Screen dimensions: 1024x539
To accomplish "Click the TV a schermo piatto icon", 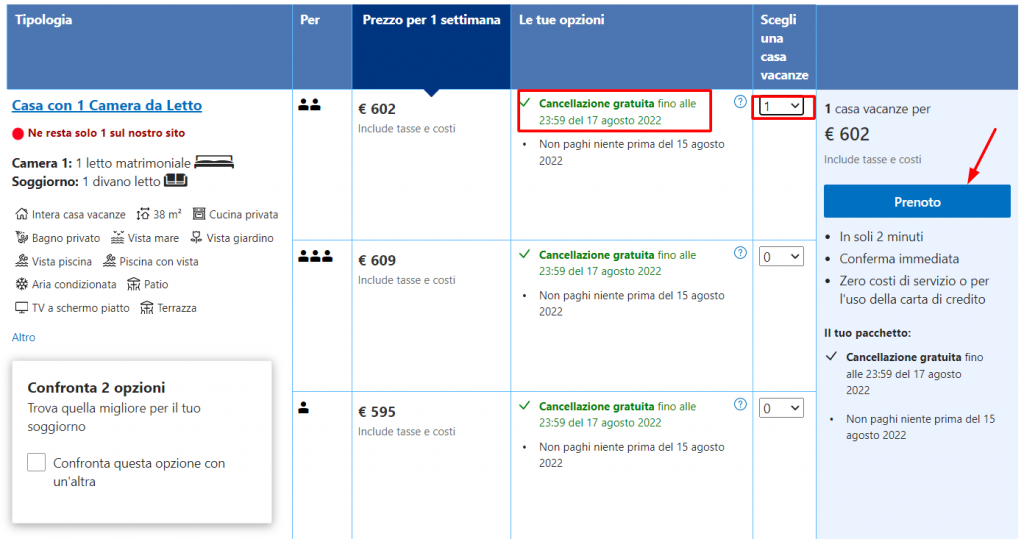I will (22, 308).
